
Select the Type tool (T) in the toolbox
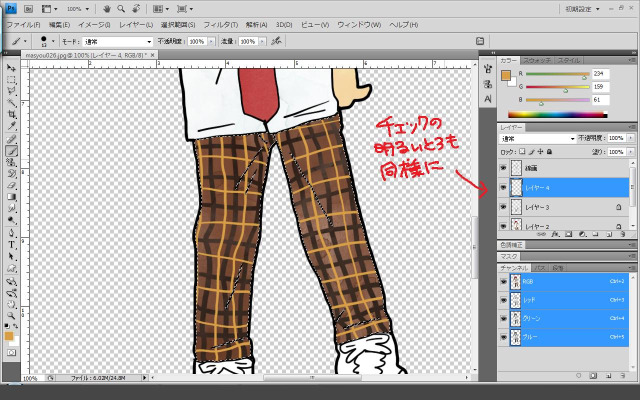12,243
